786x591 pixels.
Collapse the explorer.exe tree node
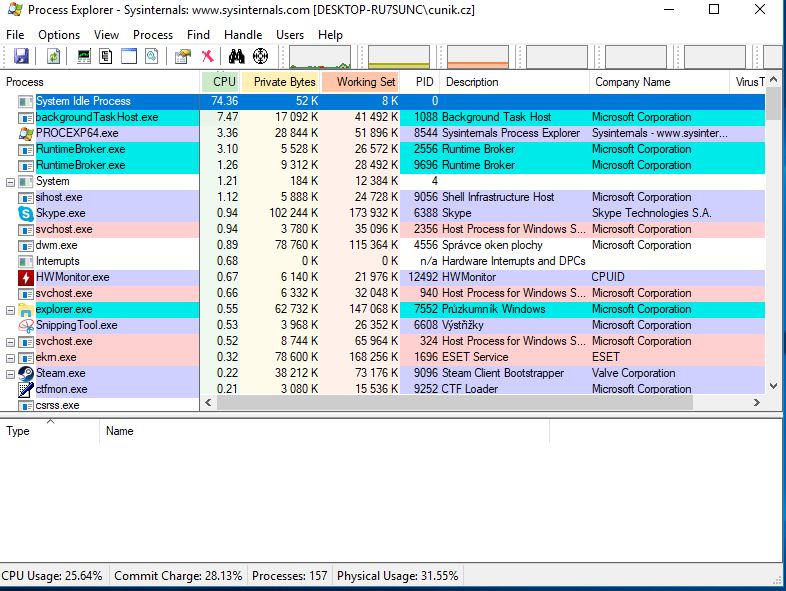(11, 309)
